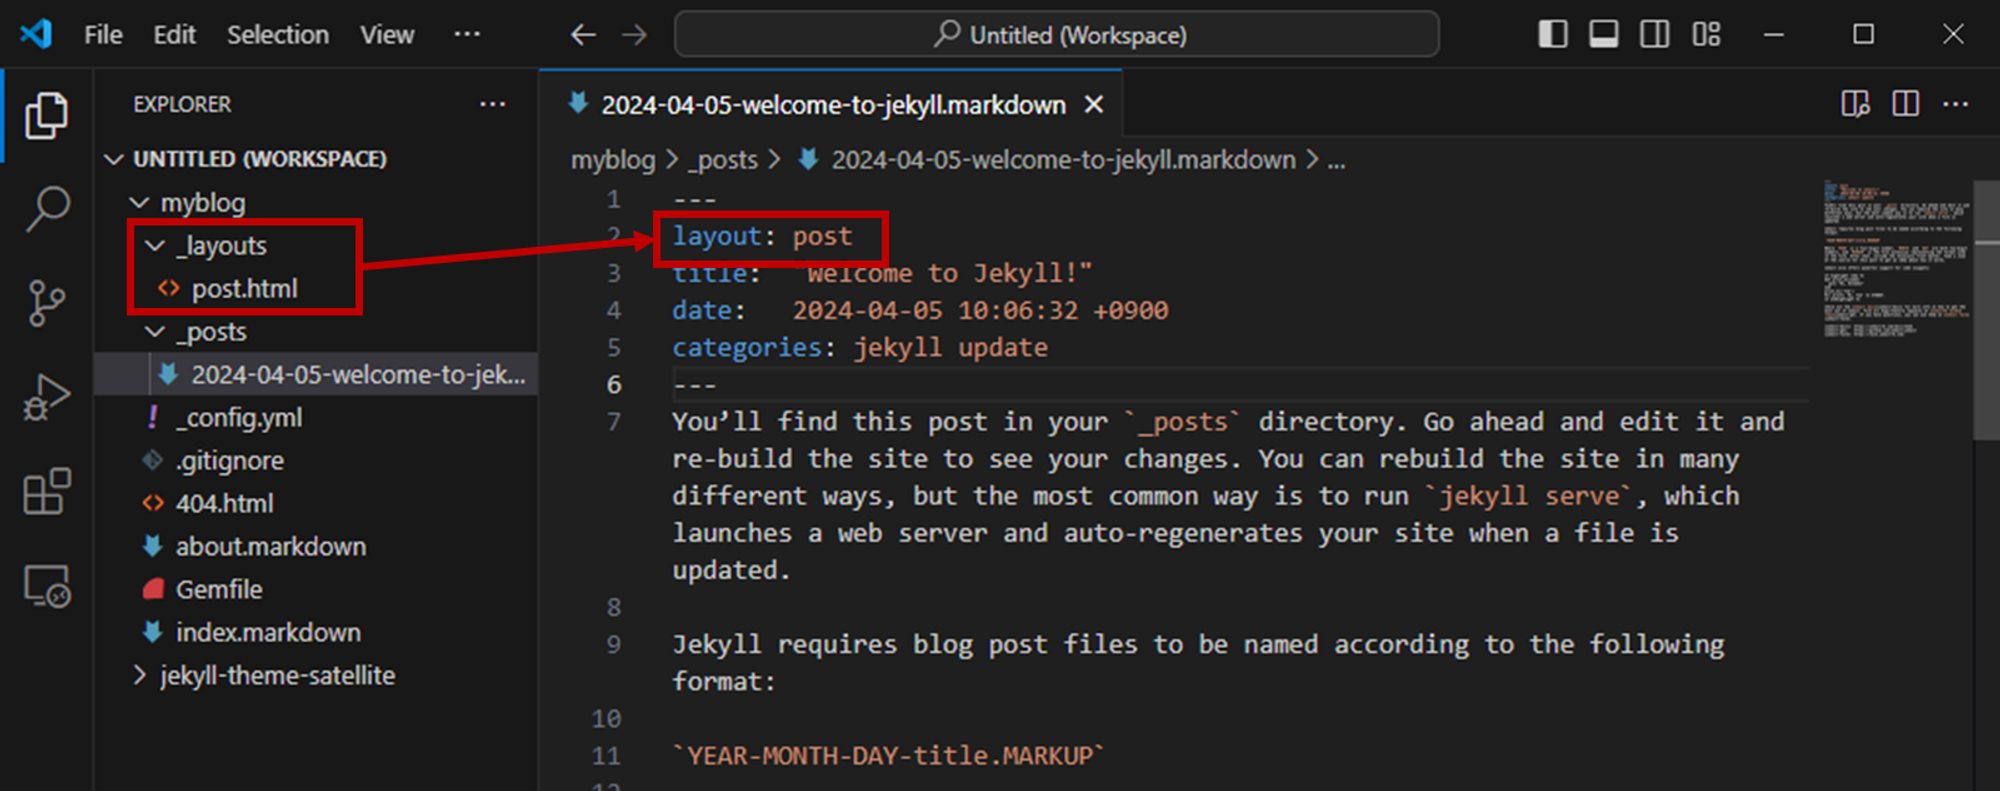2000x791 pixels.
Task: Click the EXPLORER panel title
Action: pos(182,104)
